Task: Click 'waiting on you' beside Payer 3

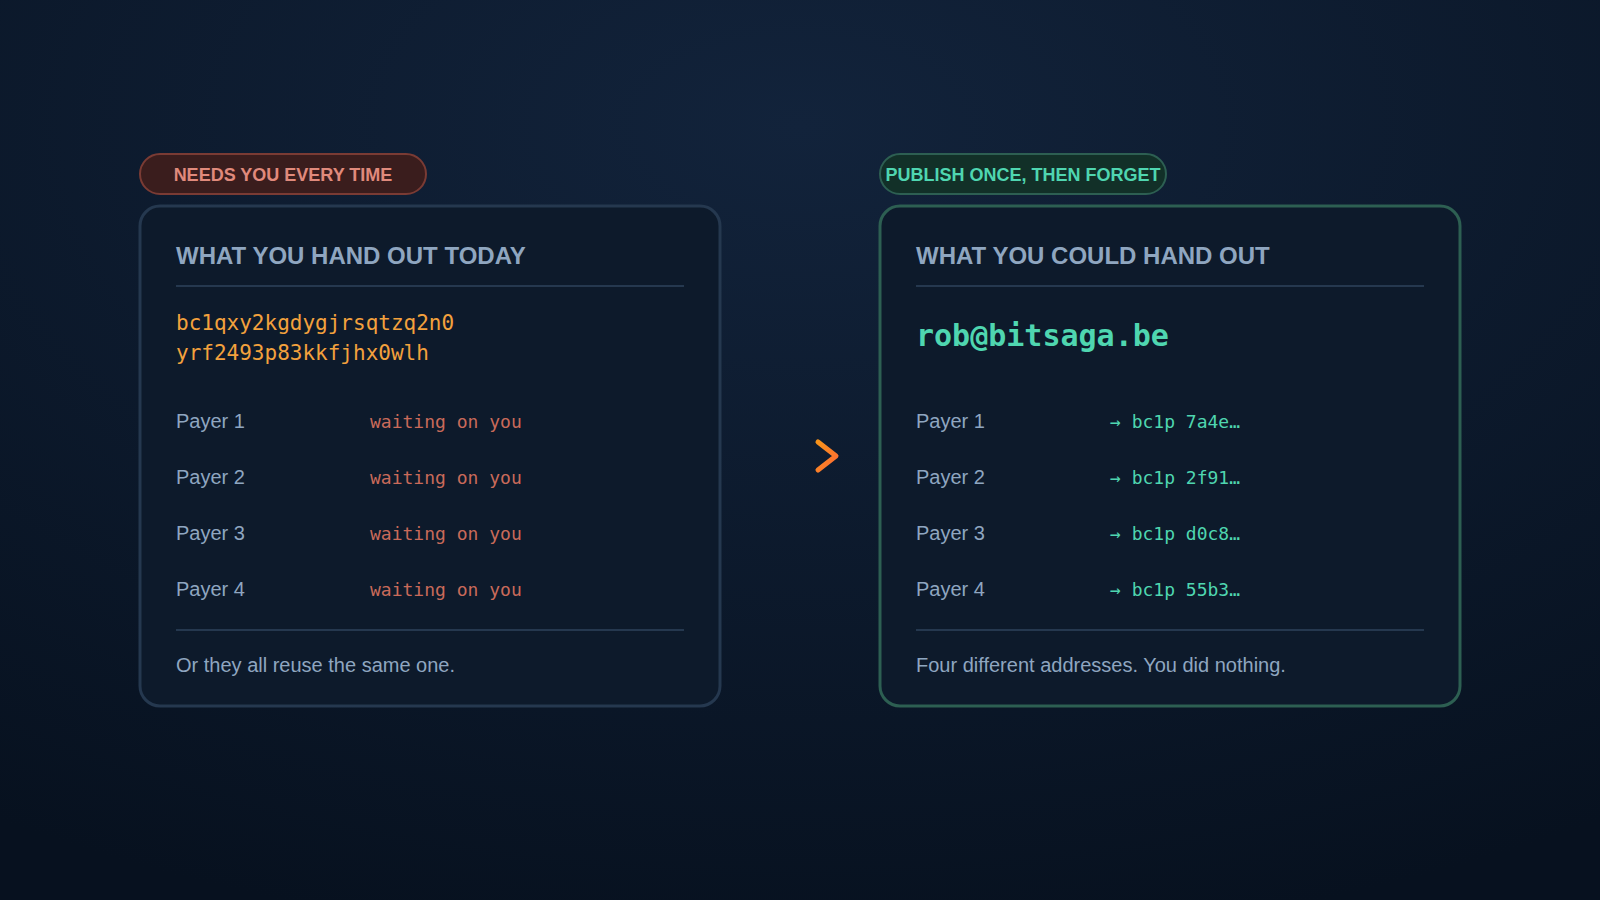Action: (x=446, y=534)
